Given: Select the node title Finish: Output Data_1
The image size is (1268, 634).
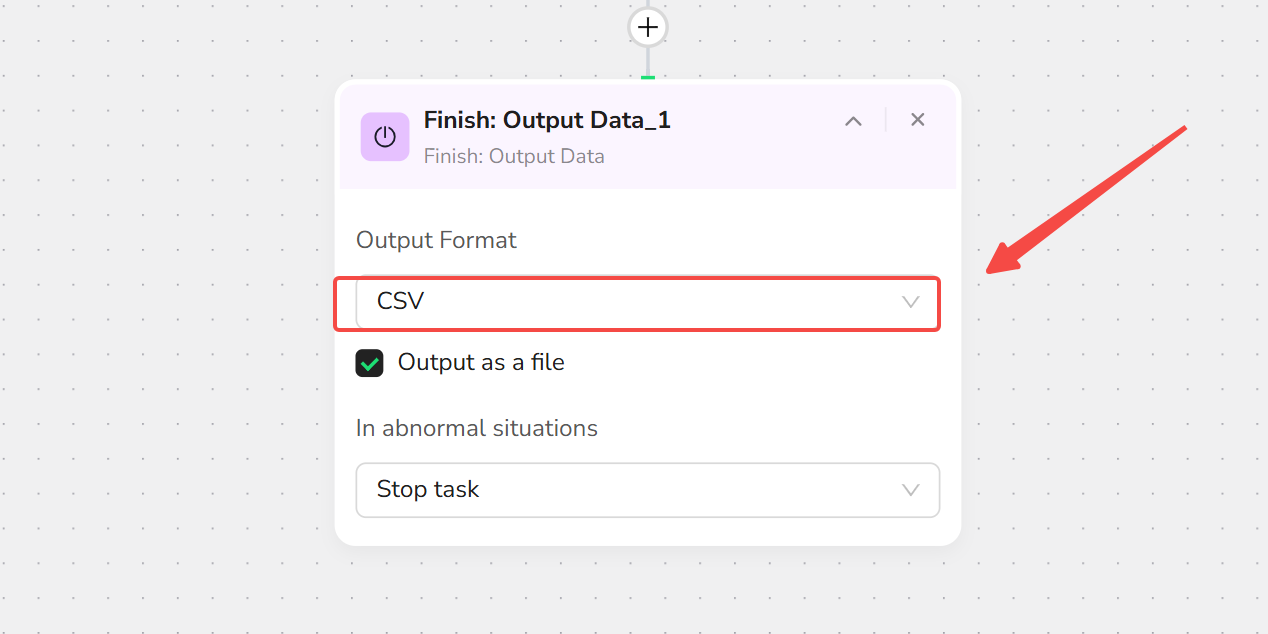Looking at the screenshot, I should (x=547, y=121).
